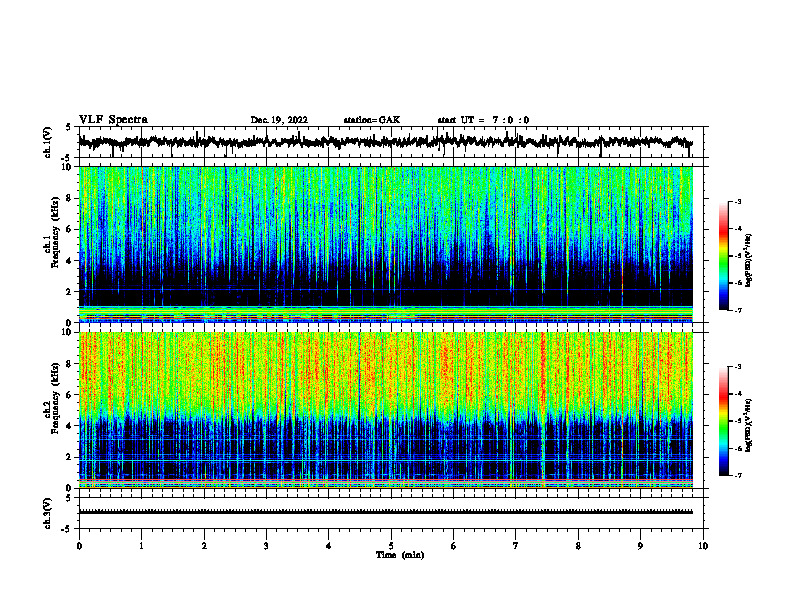Click the "4" label on ch.2 frequency axis
Viewport: 792px width, 612px height.
(70, 426)
